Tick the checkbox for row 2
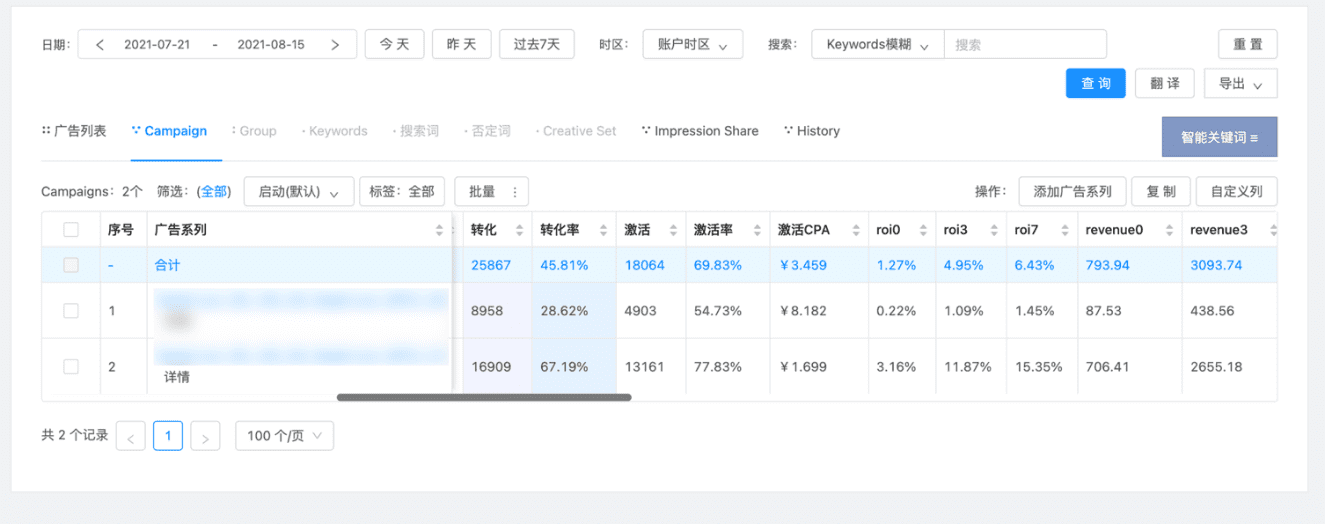1325x524 pixels. pyautogui.click(x=71, y=367)
